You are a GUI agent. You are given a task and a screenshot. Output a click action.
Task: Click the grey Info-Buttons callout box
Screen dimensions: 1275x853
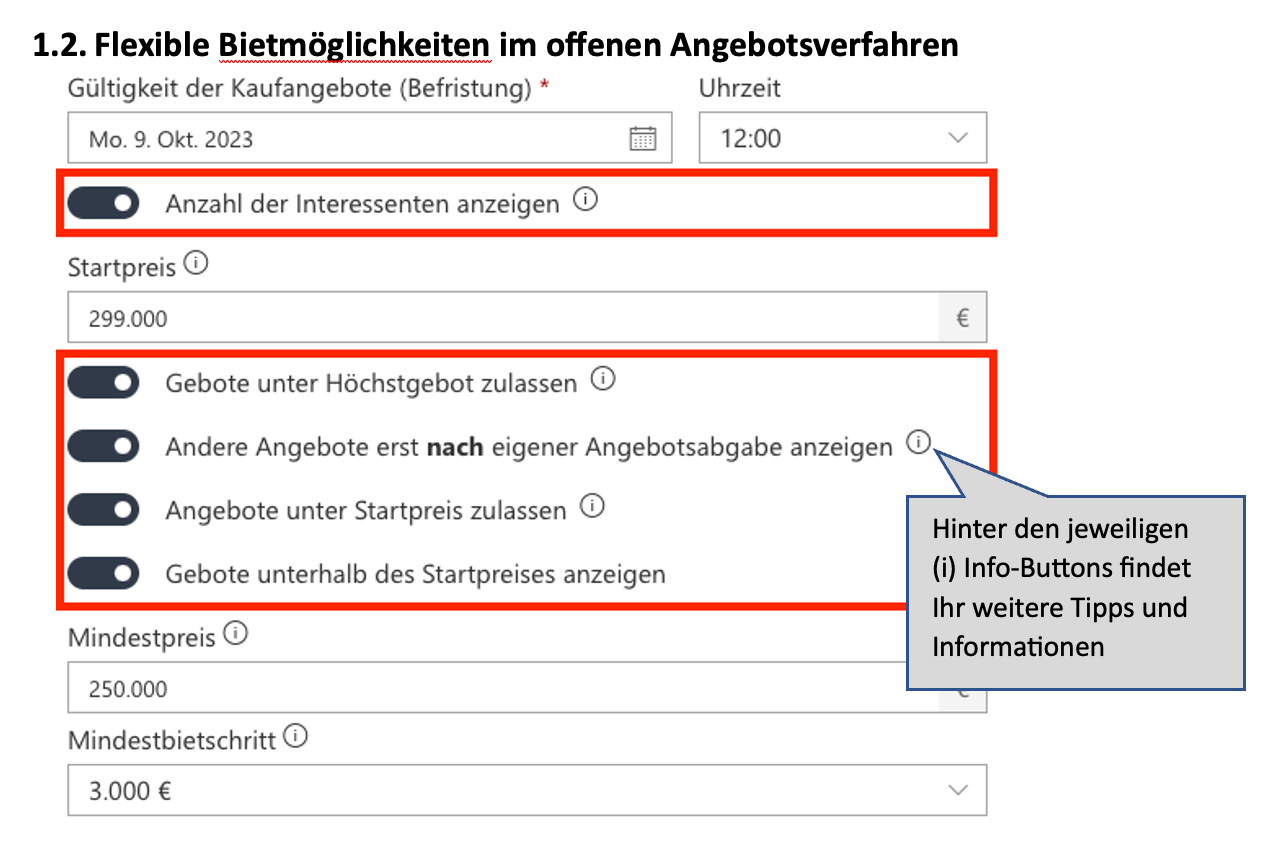coord(1075,590)
